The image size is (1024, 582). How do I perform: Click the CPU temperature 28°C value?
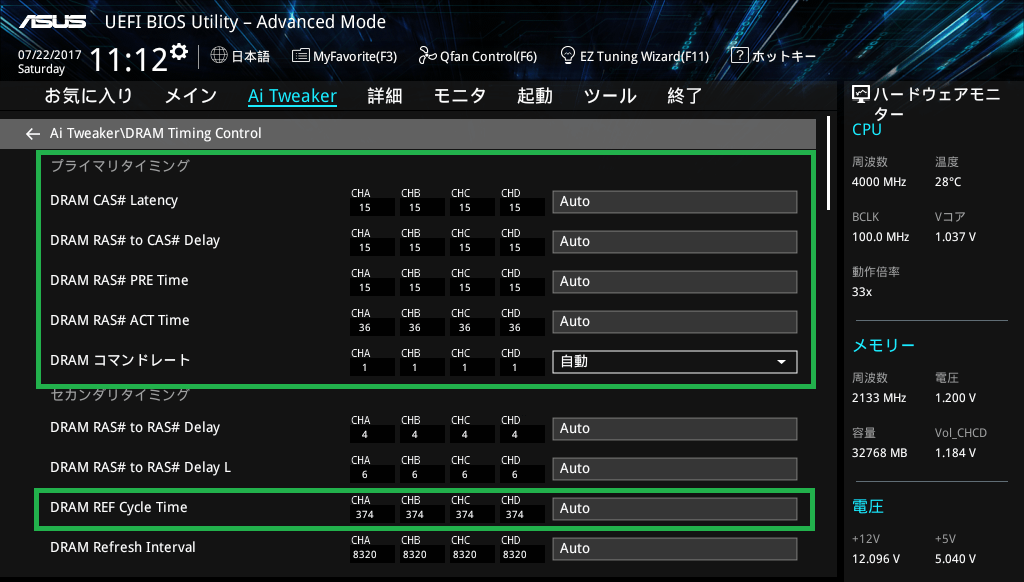pos(948,182)
